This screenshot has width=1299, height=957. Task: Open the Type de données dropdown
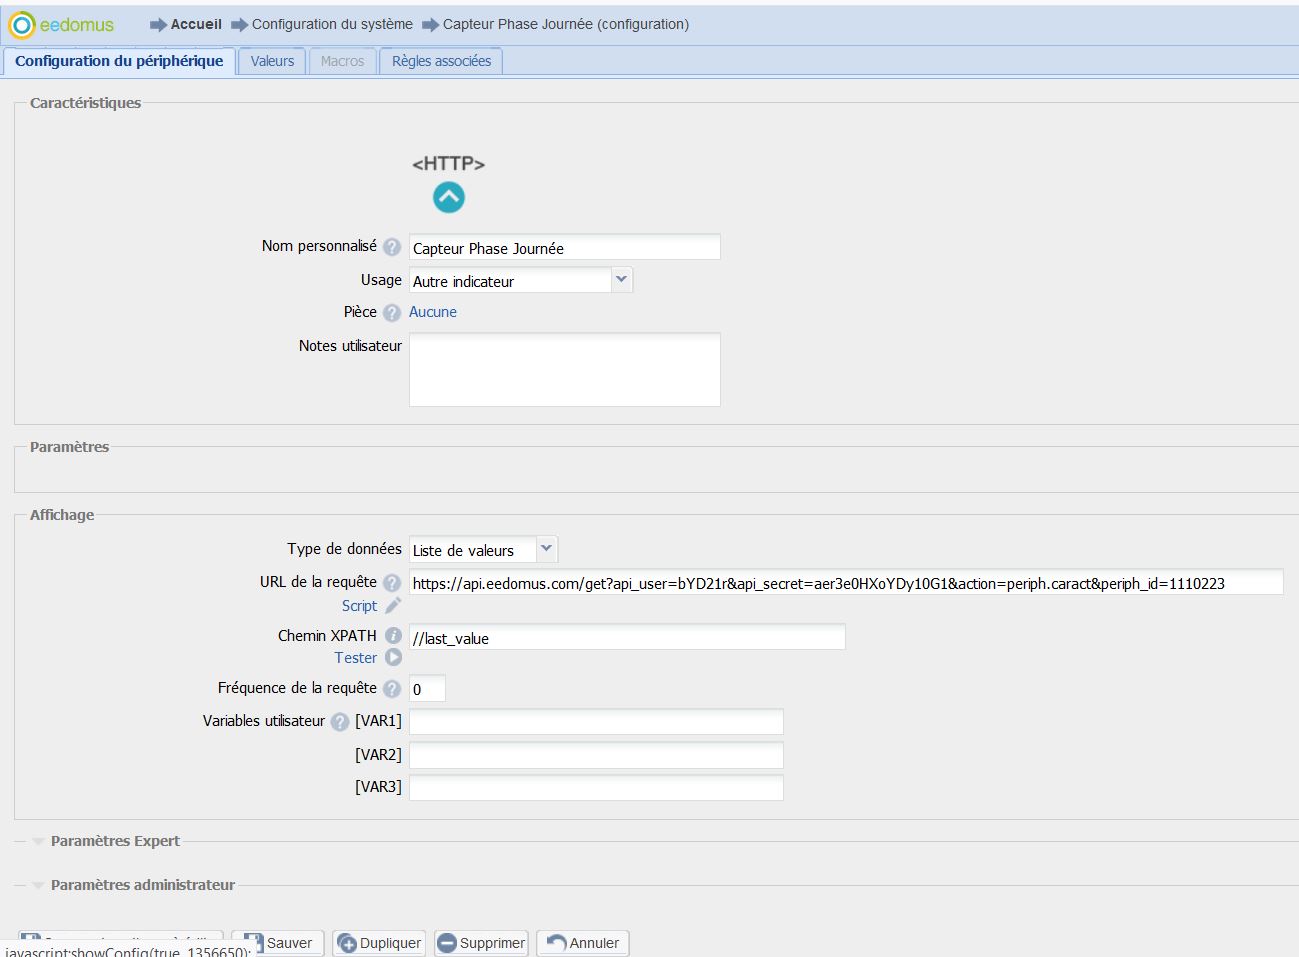click(x=546, y=549)
